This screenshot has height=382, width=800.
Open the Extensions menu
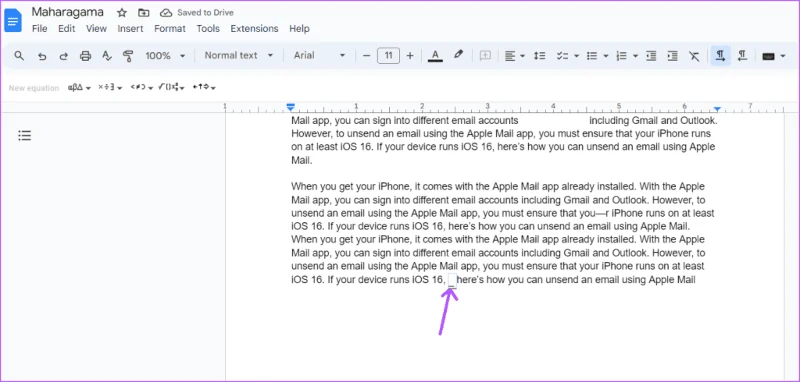tap(255, 29)
